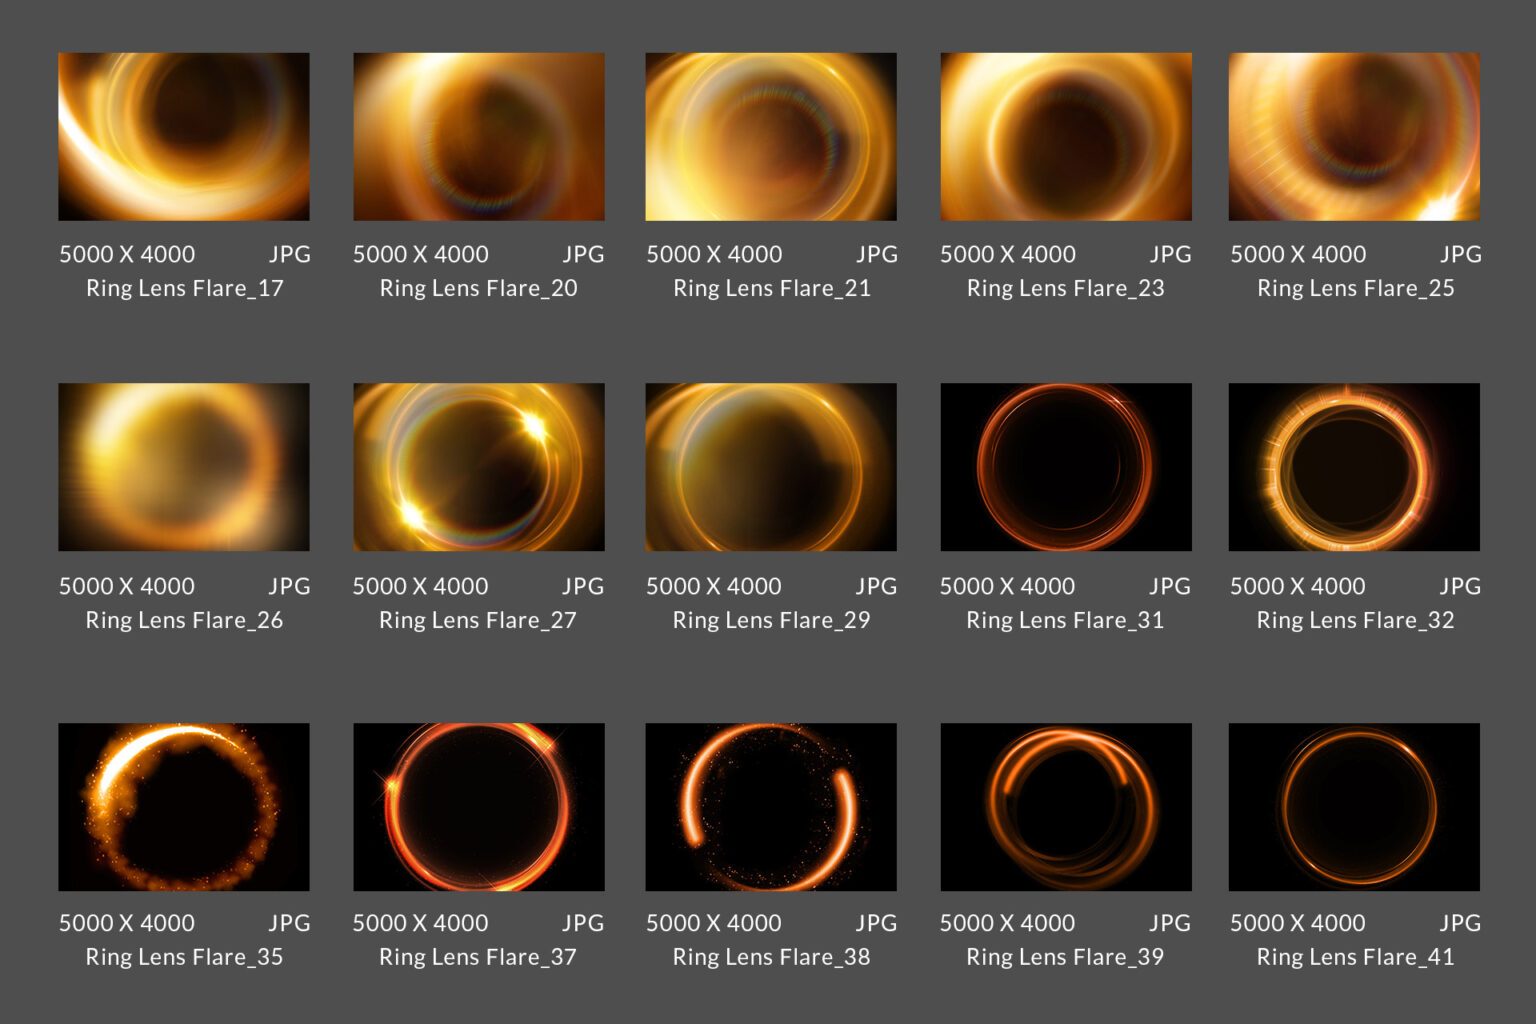Click the Ring Lens Flare_41 label text
This screenshot has width=1536, height=1024.
pyautogui.click(x=1354, y=957)
